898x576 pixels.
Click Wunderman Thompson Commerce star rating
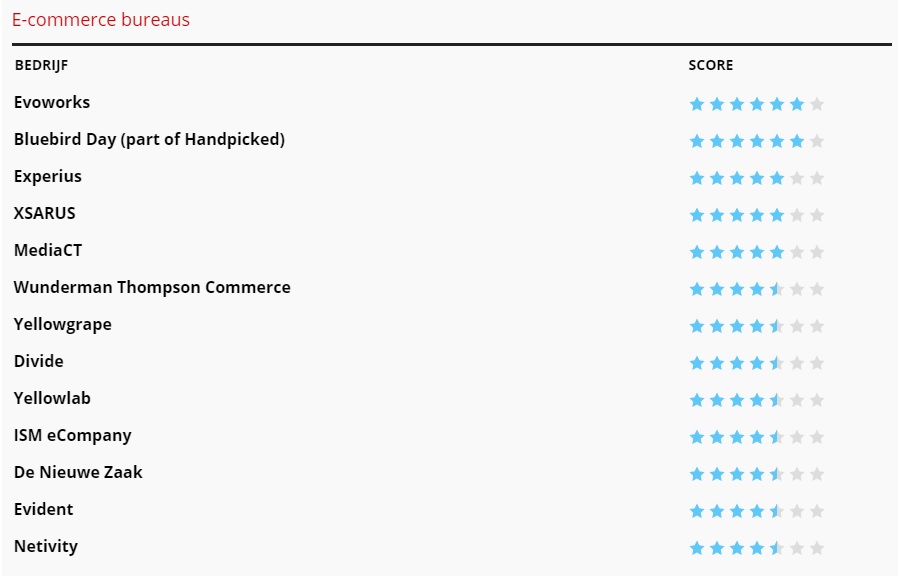(x=757, y=289)
